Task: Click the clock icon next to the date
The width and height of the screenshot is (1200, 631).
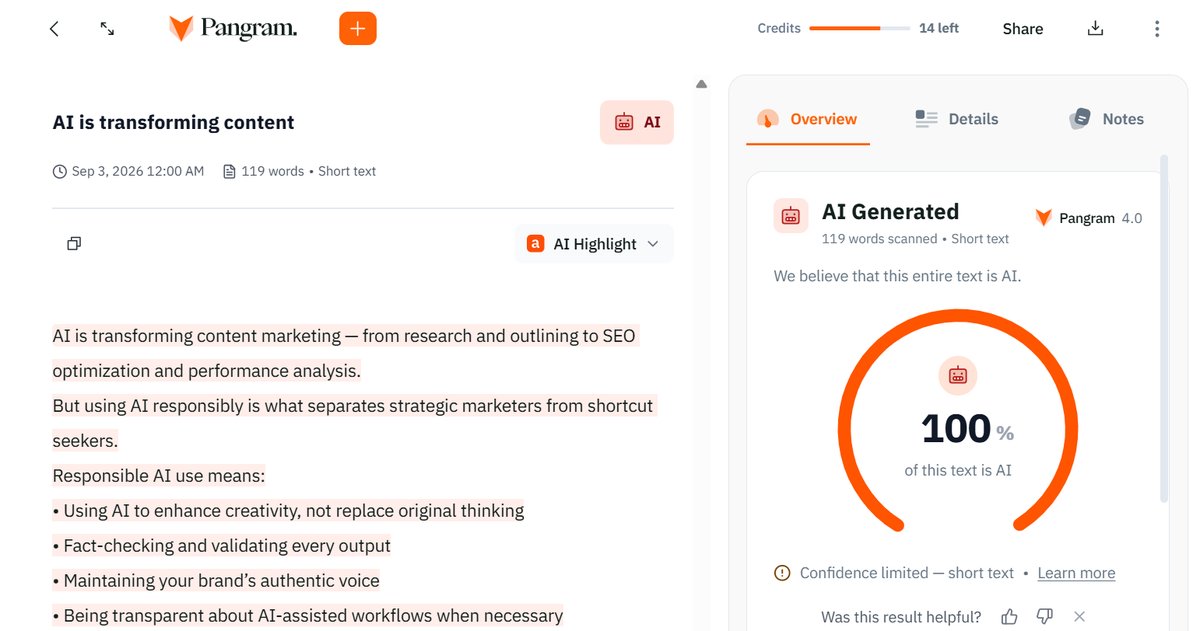Action: (60, 171)
